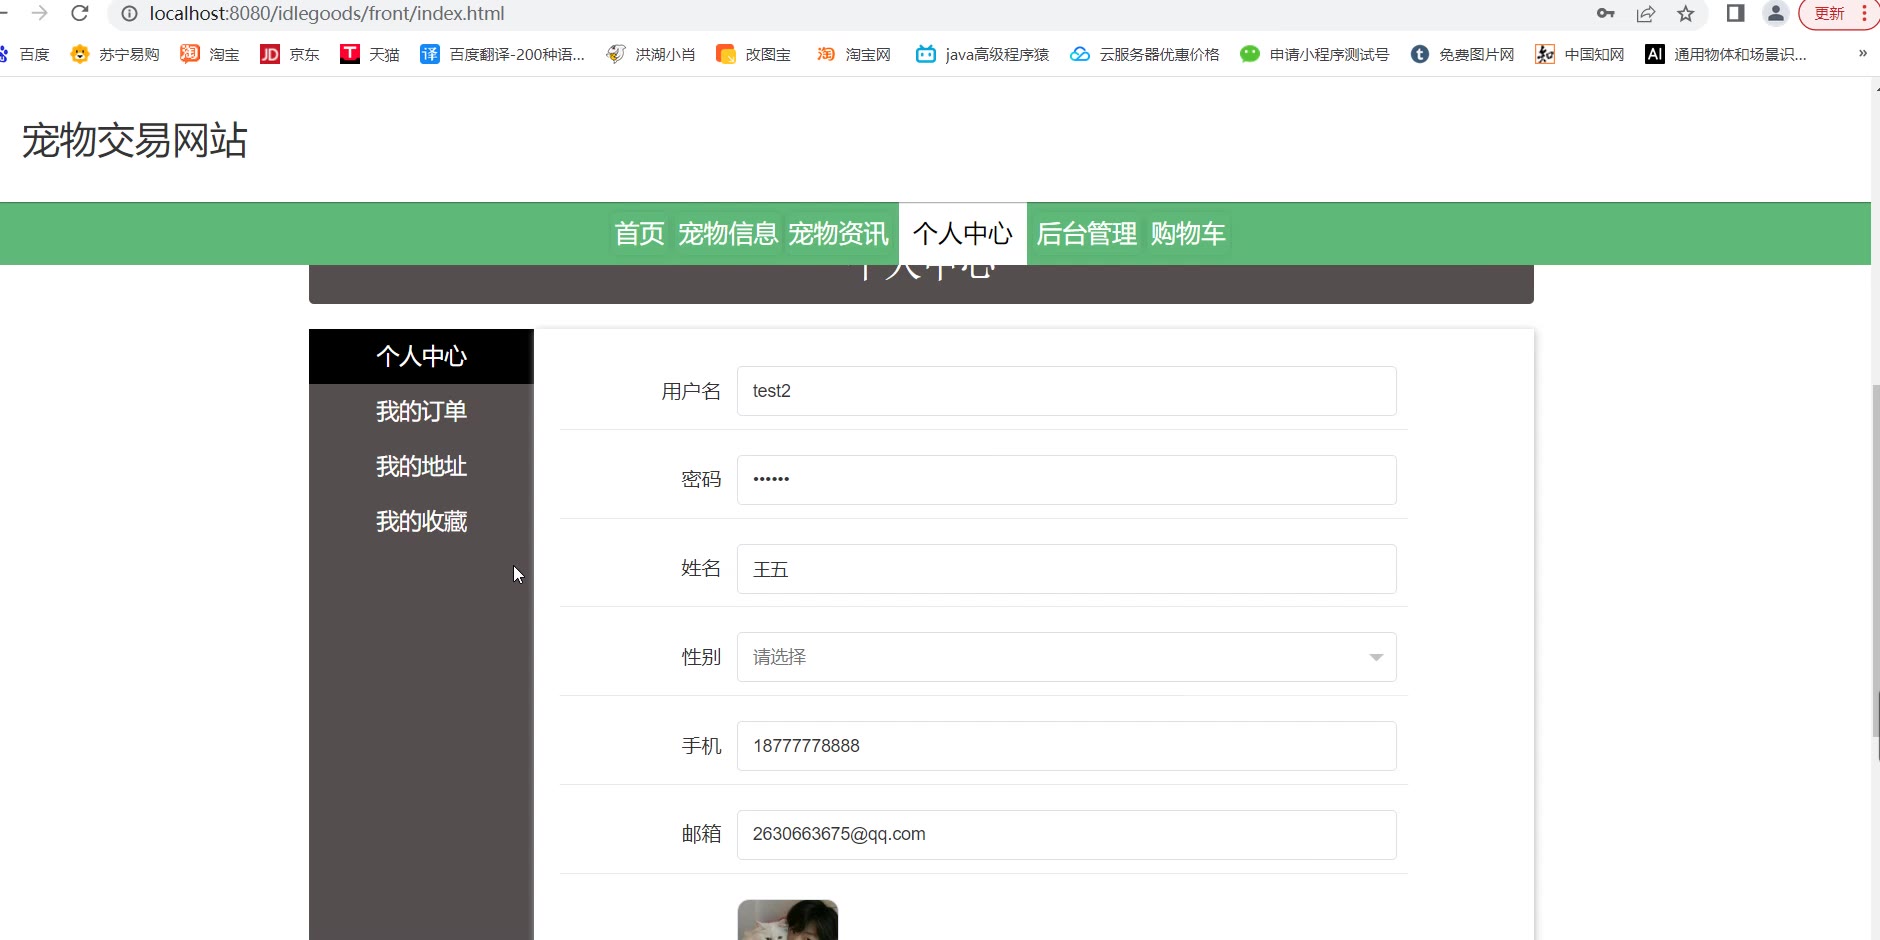The height and width of the screenshot is (940, 1880).
Task: Open the 申请小程序测试号 bookmark
Action: (1314, 54)
